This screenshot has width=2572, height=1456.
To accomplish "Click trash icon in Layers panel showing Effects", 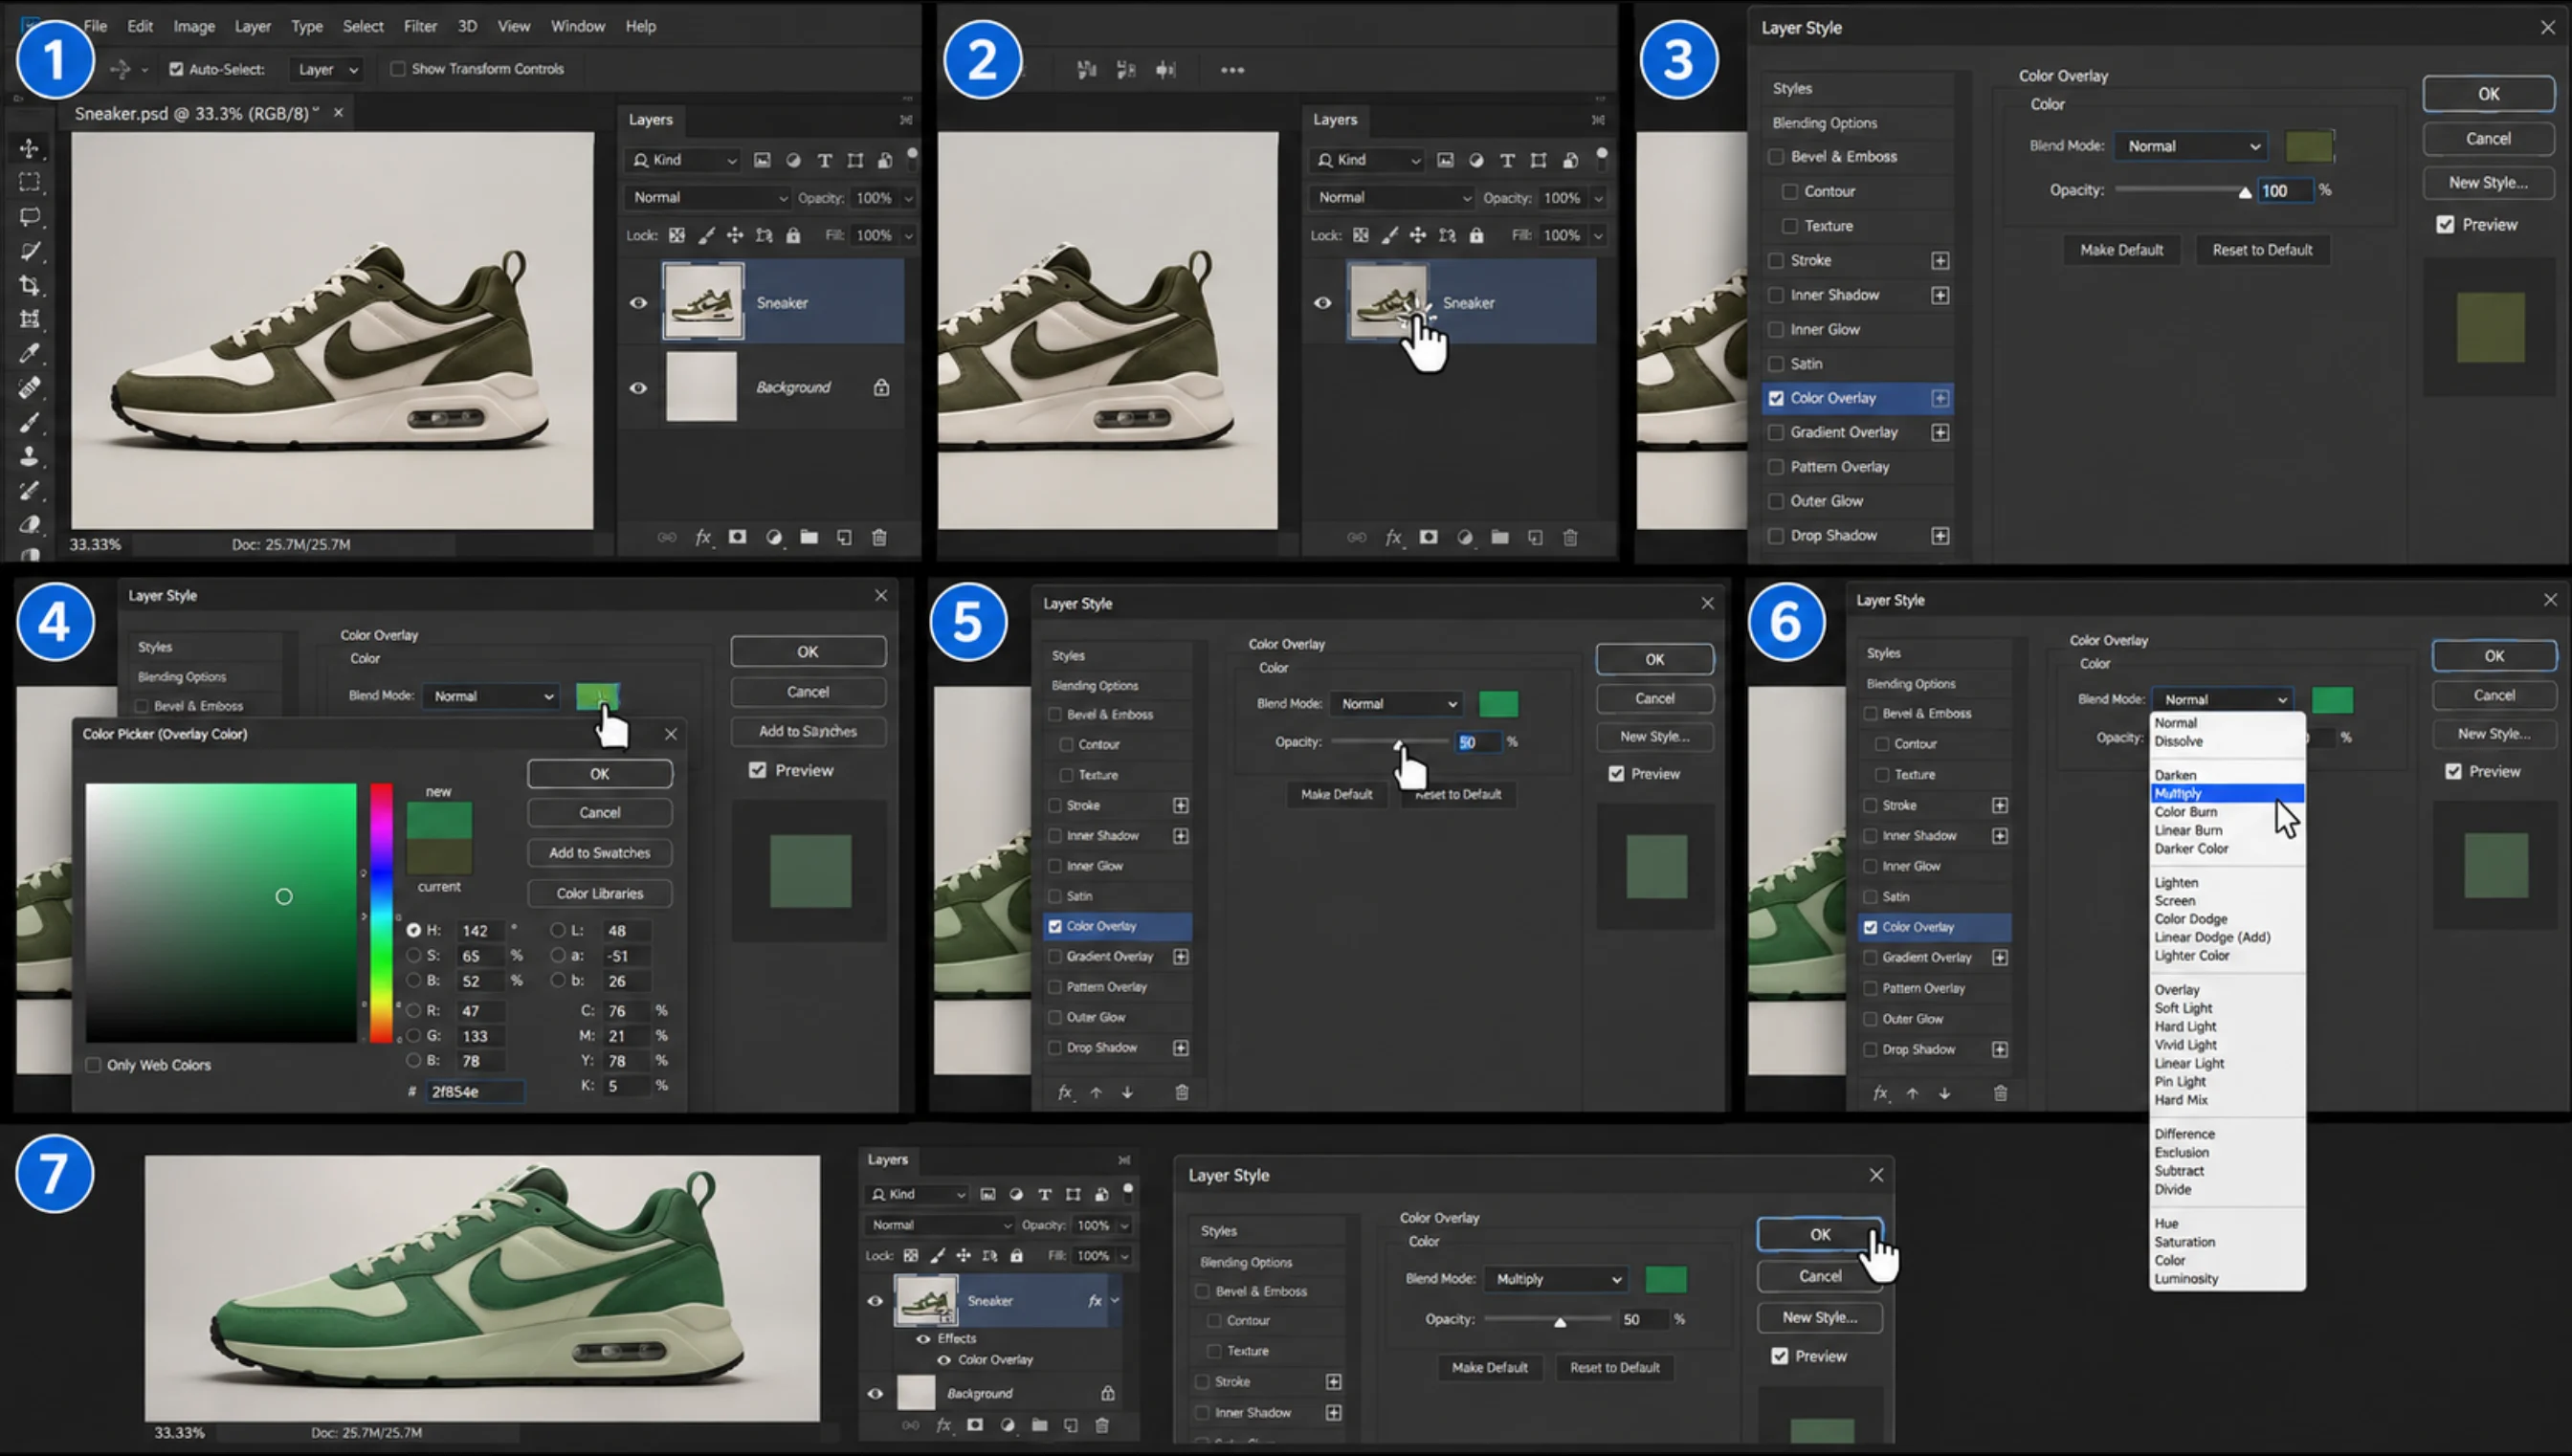I will pyautogui.click(x=1102, y=1425).
